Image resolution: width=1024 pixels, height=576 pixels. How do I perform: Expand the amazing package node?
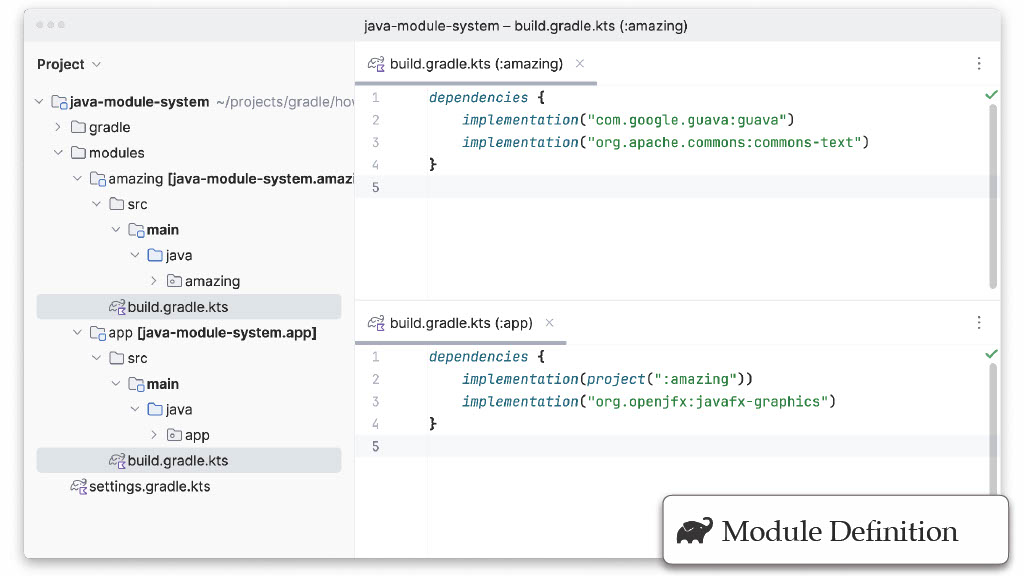click(x=154, y=281)
